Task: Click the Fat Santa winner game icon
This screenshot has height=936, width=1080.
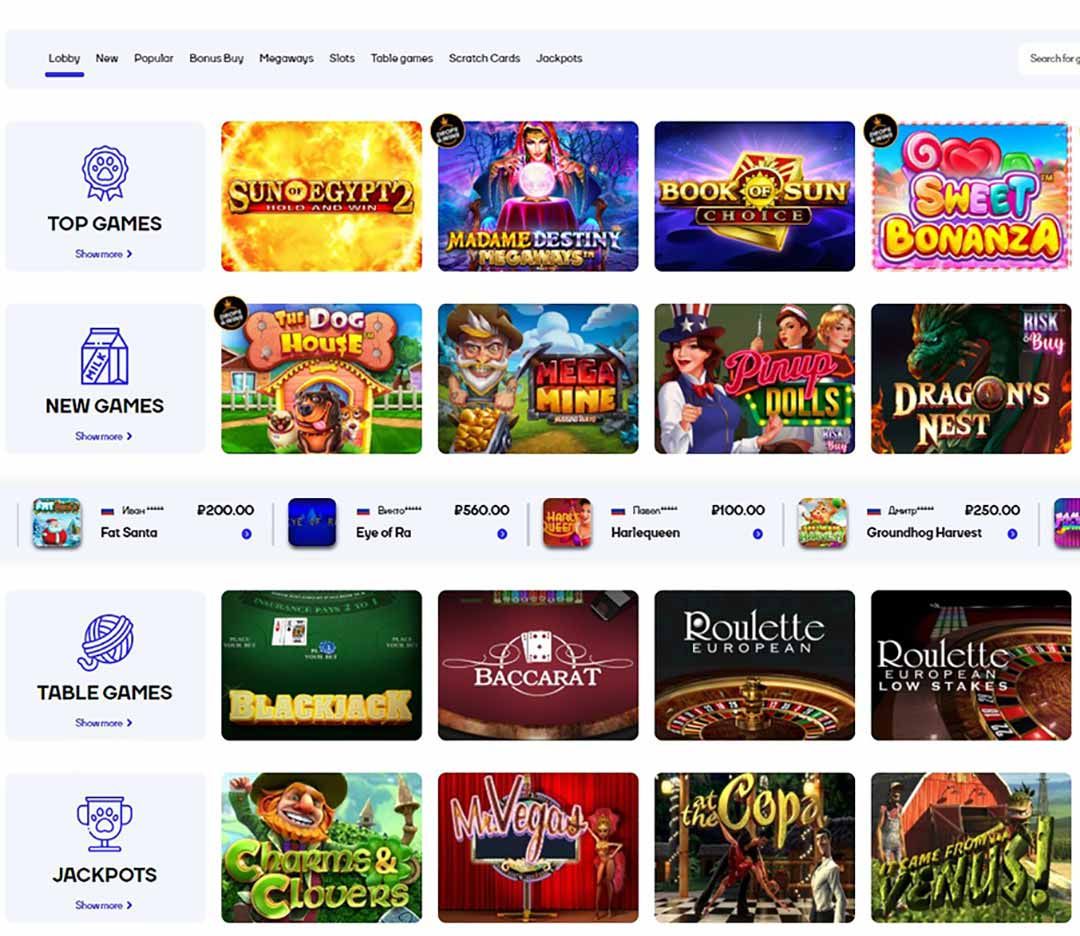Action: [x=57, y=523]
